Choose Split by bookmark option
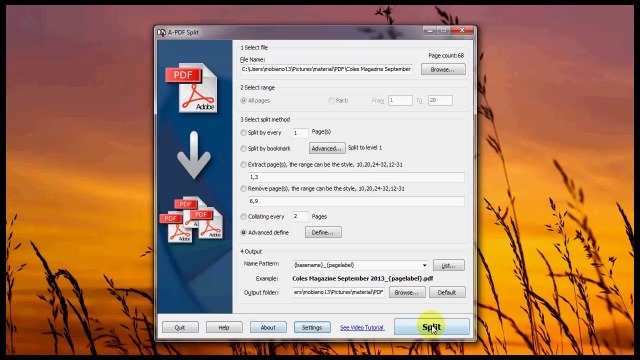The height and width of the screenshot is (360, 640). tap(244, 149)
